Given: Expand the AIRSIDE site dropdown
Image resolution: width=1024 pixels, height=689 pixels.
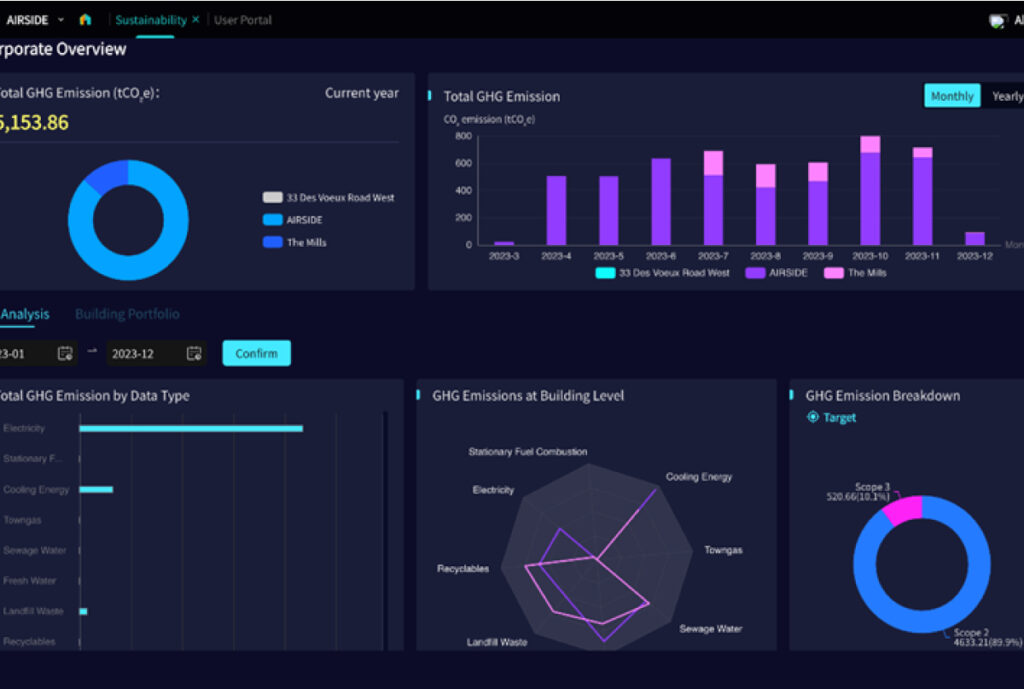Looking at the screenshot, I should tap(61, 20).
